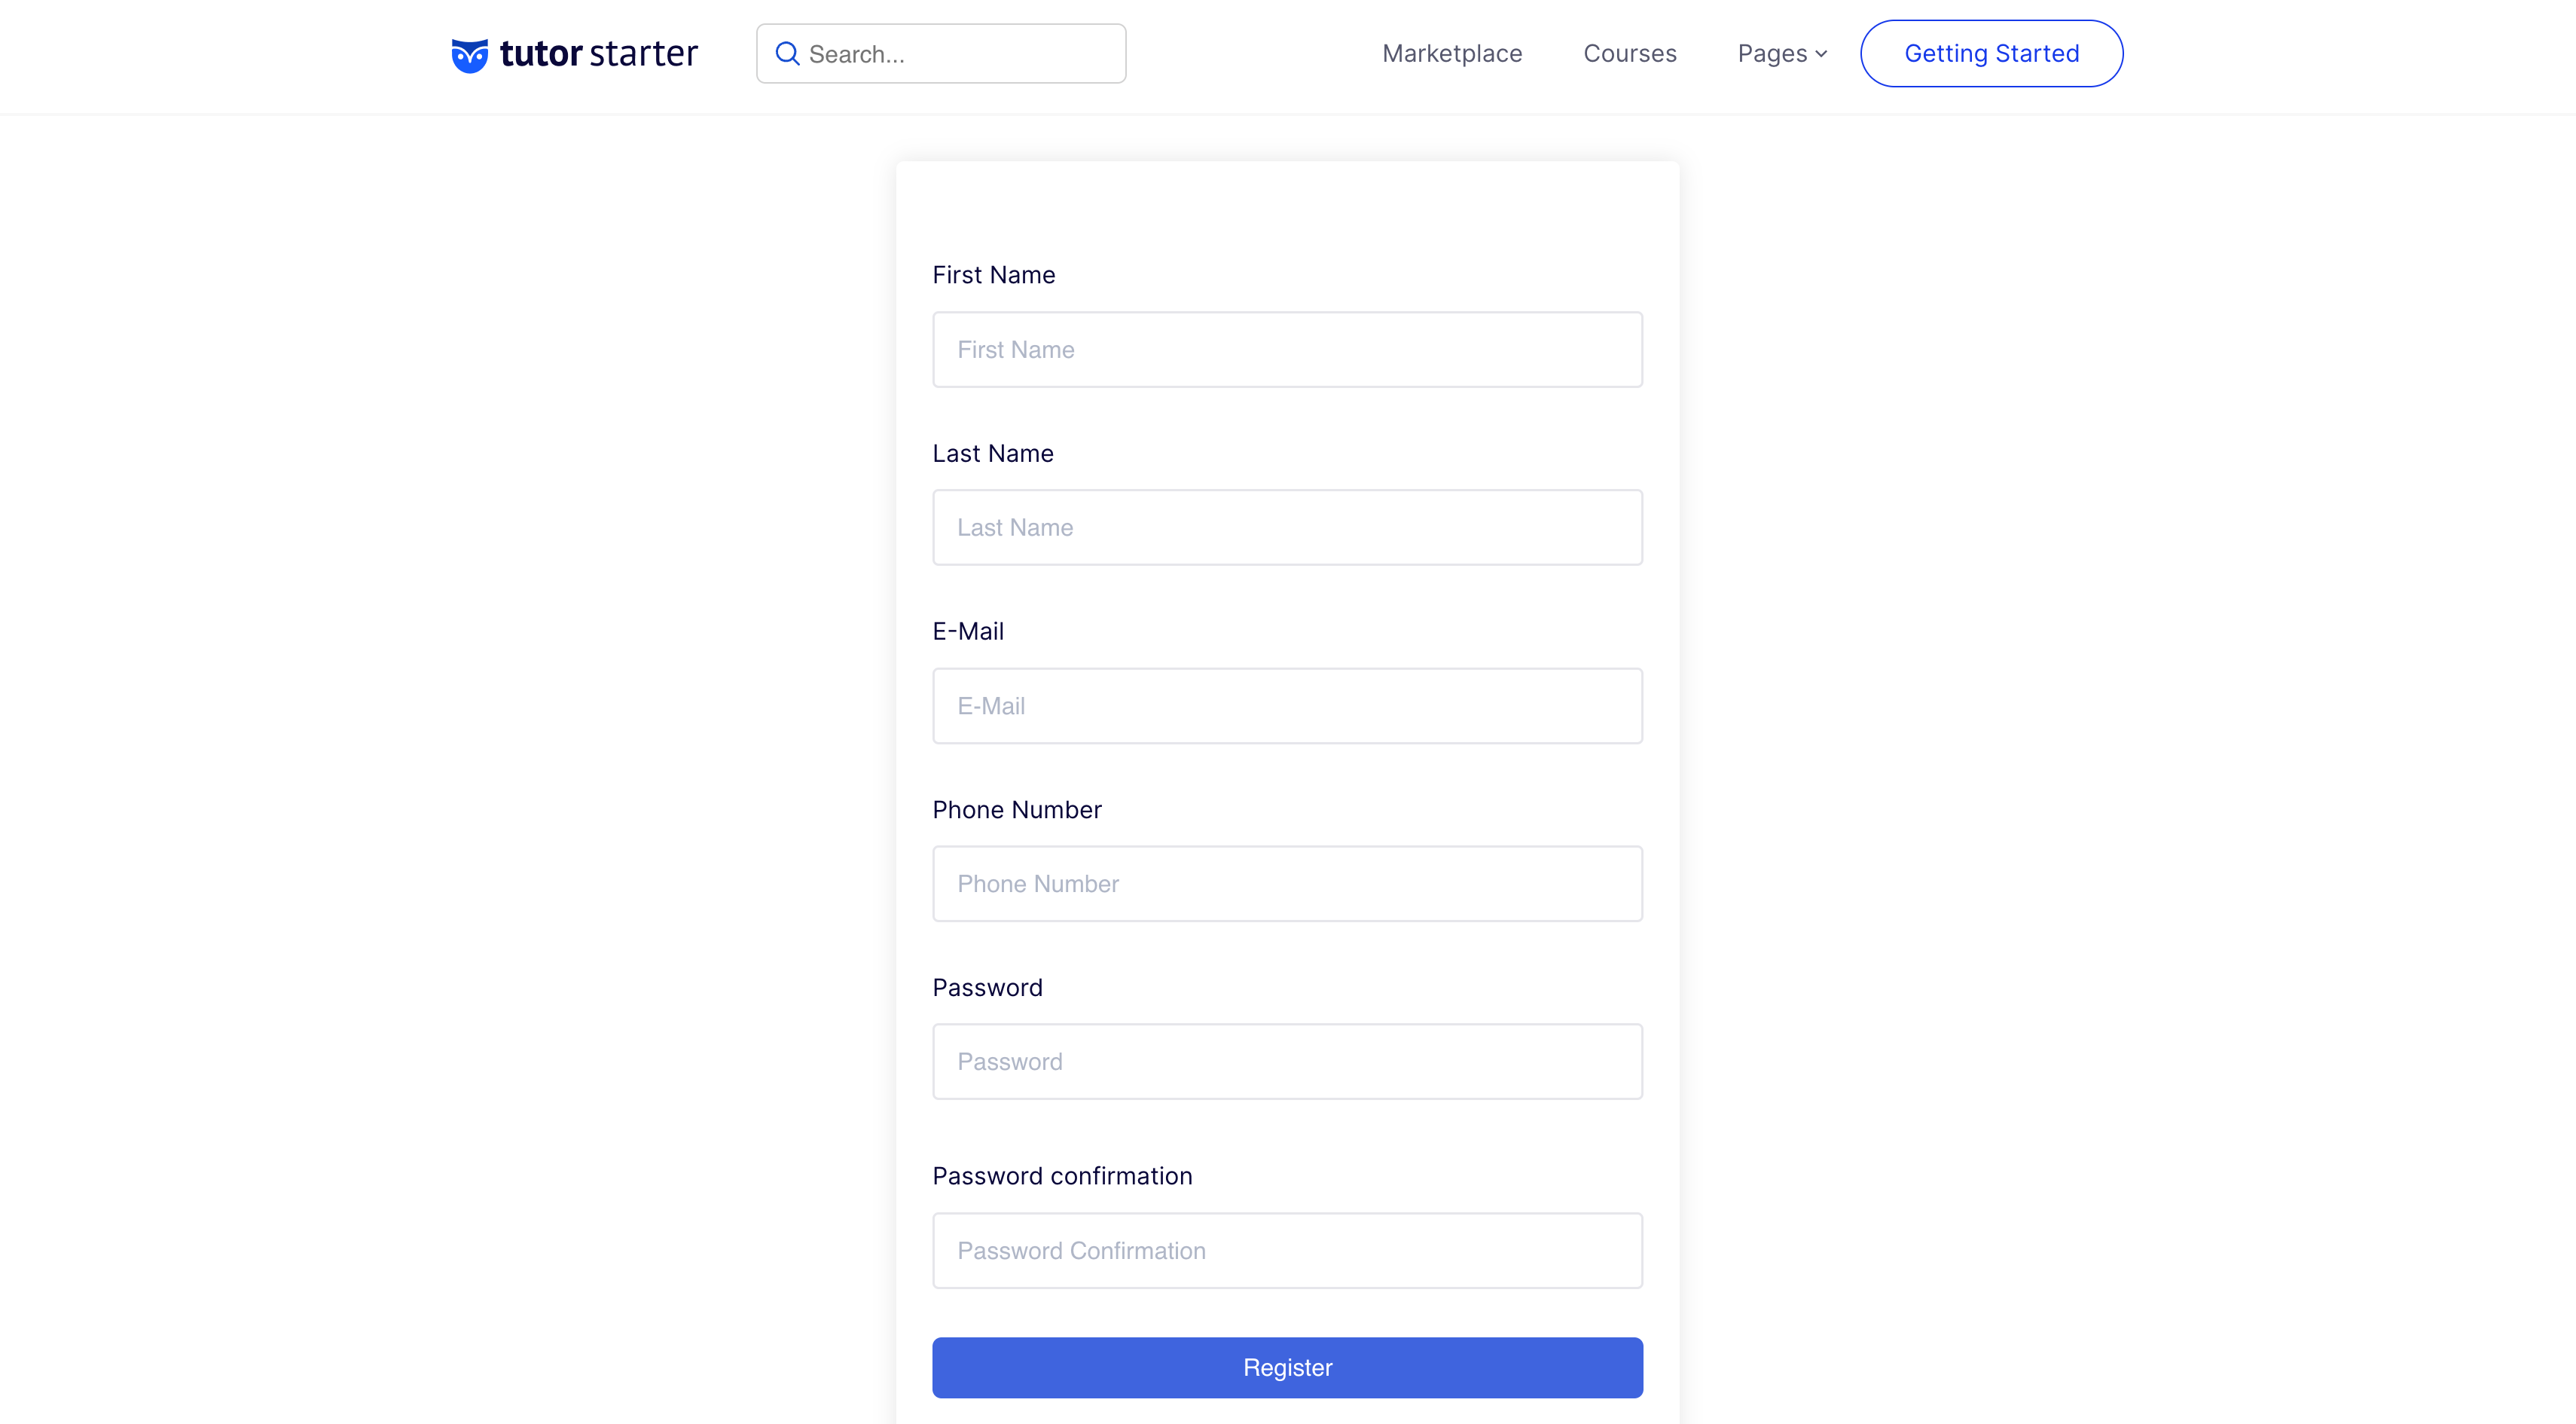Screen dimensions: 2576x1424
Task: Expand the Pages dropdown chevron
Action: [x=1821, y=54]
